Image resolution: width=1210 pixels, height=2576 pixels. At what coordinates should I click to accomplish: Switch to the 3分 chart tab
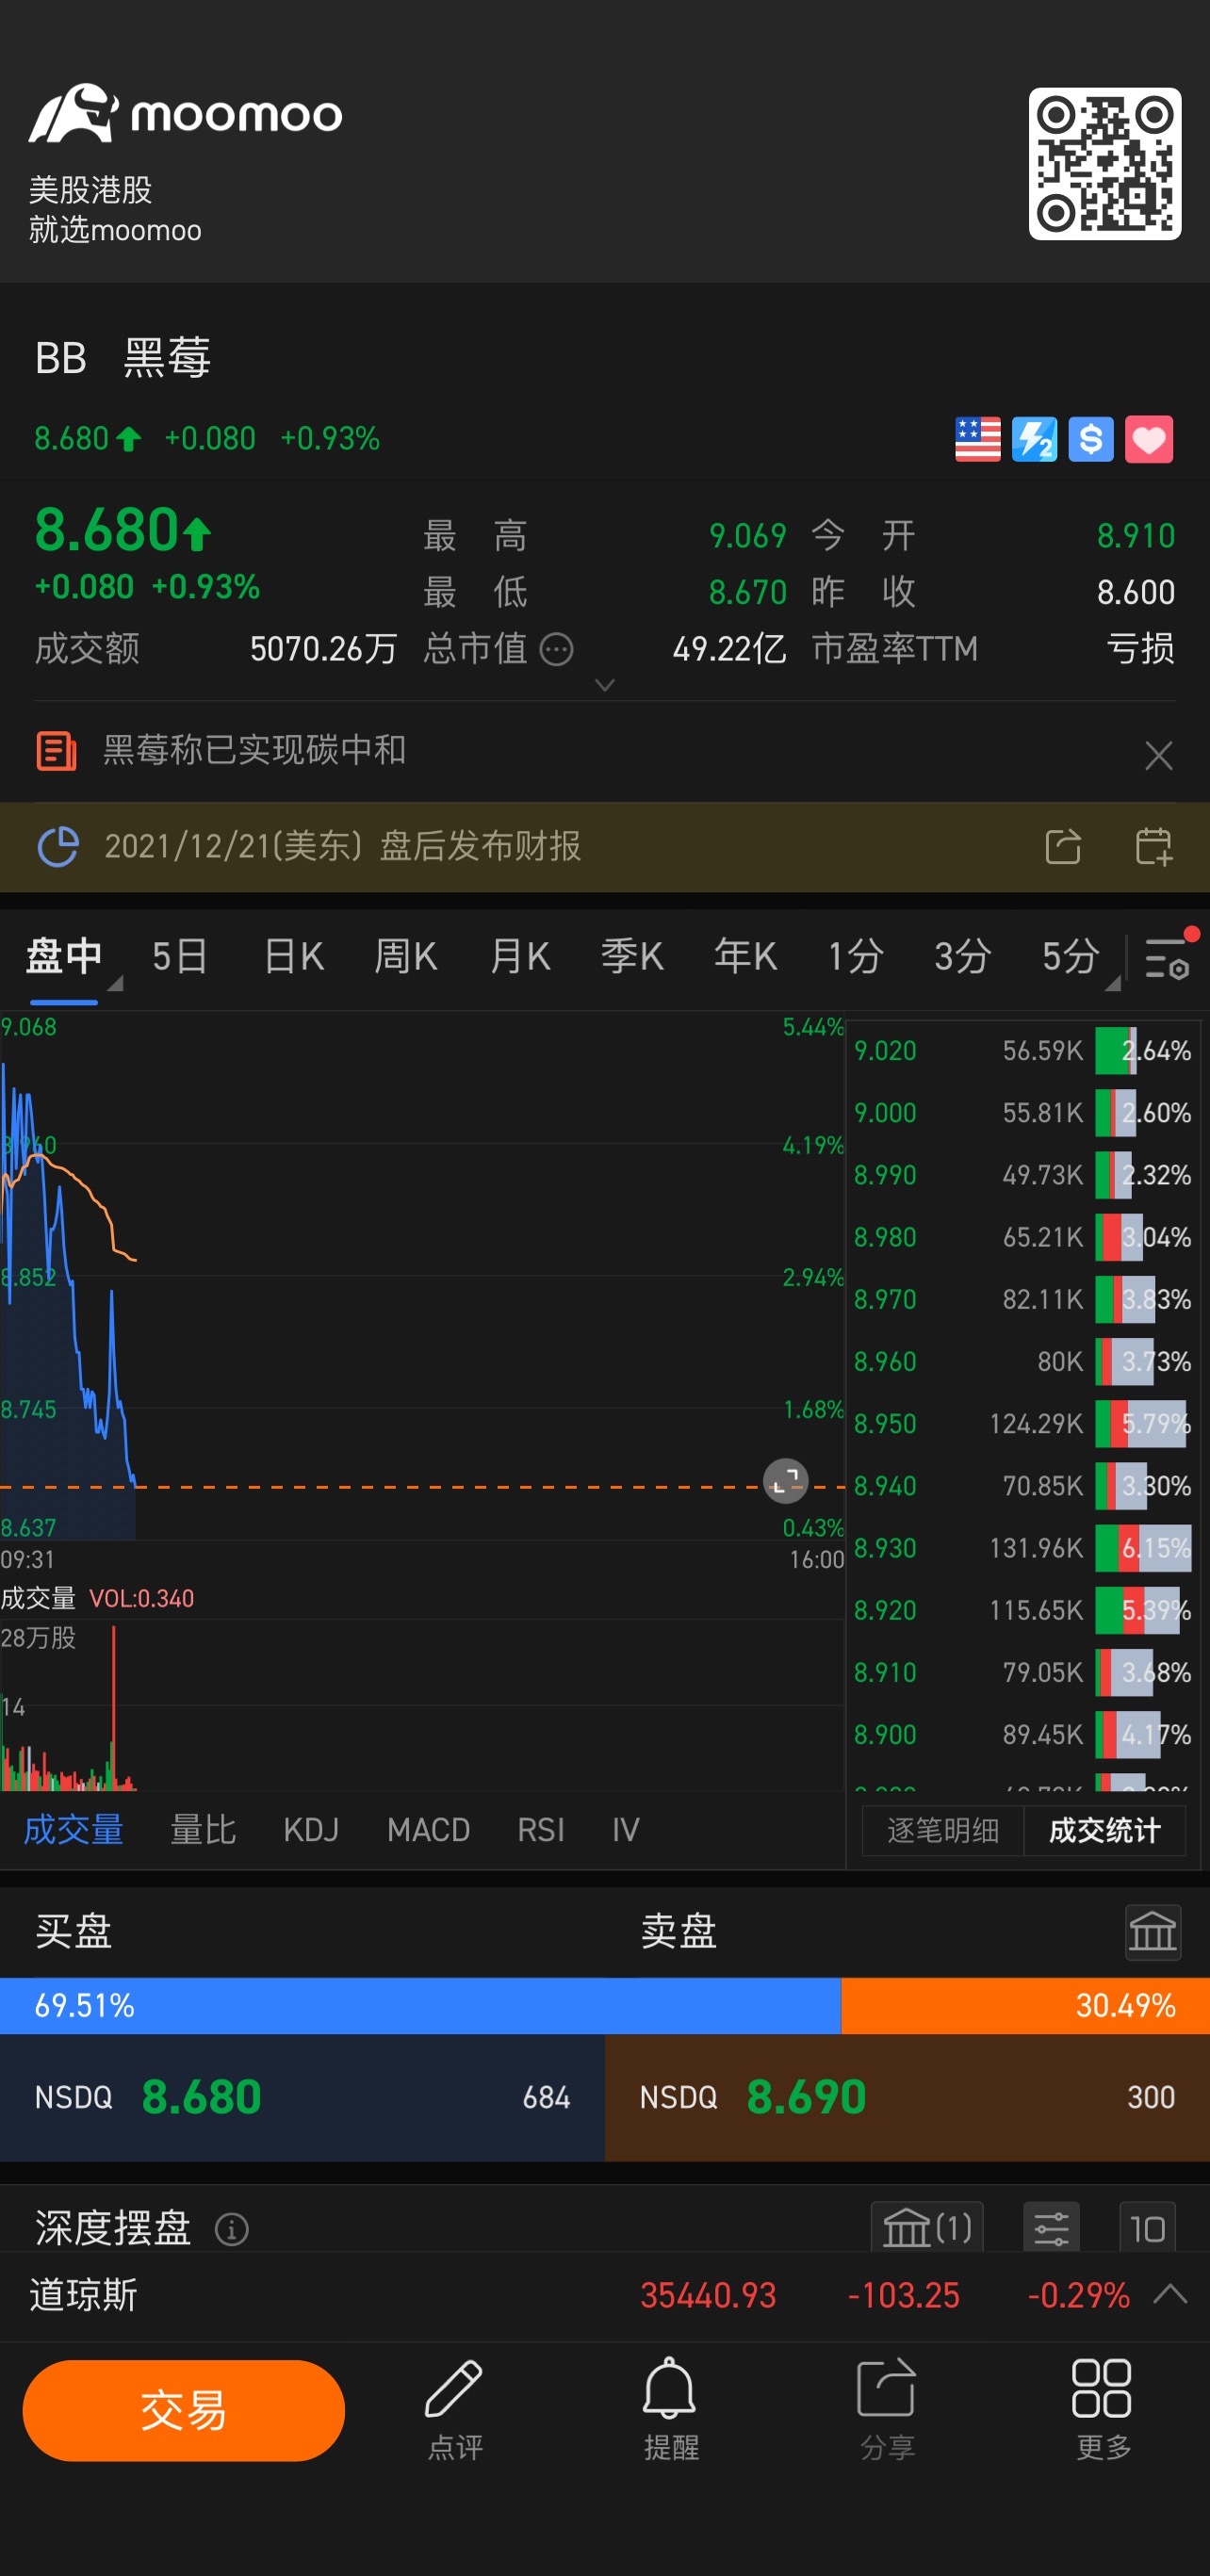coord(963,957)
